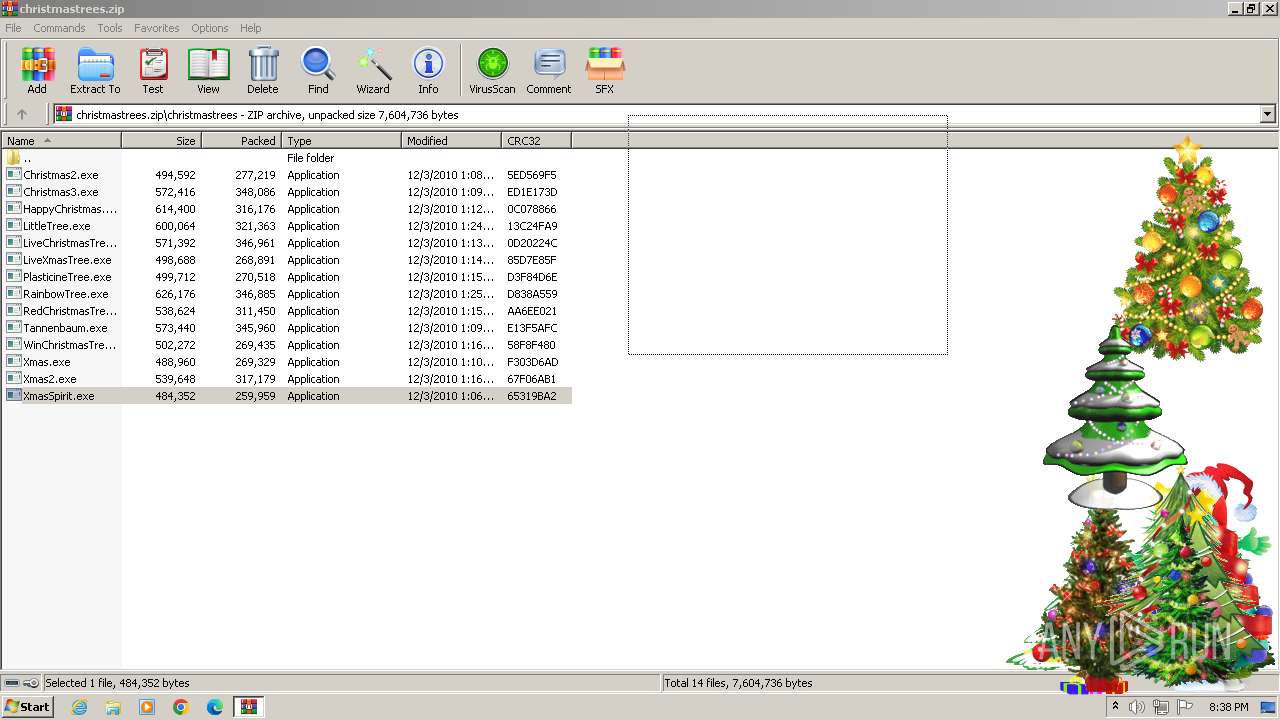This screenshot has height=720, width=1280.
Task: Click the parent folder '..' icon
Action: 13,158
